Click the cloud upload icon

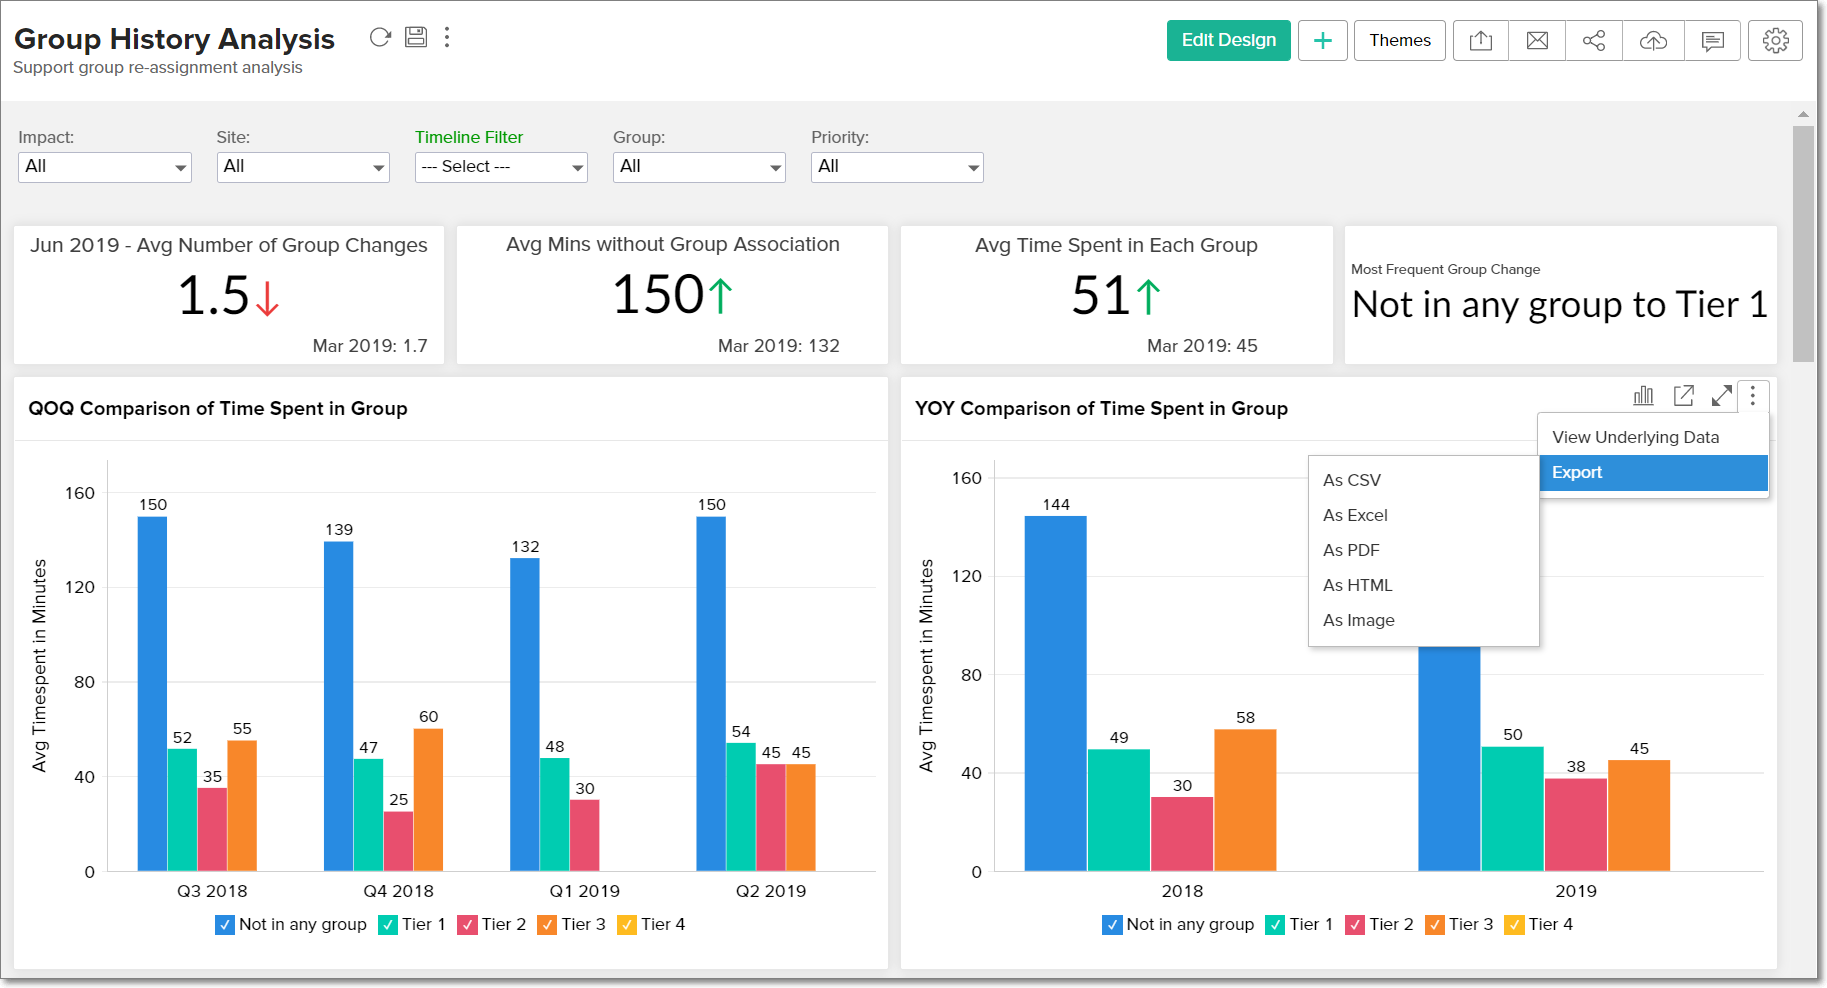(x=1653, y=40)
